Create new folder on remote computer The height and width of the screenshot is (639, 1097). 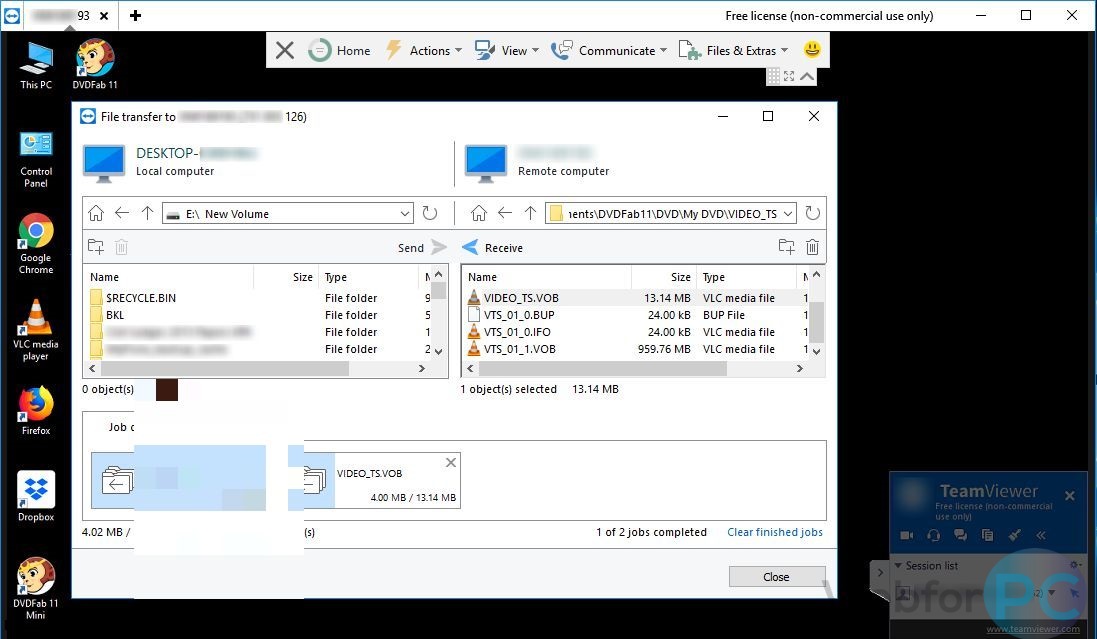(x=786, y=247)
